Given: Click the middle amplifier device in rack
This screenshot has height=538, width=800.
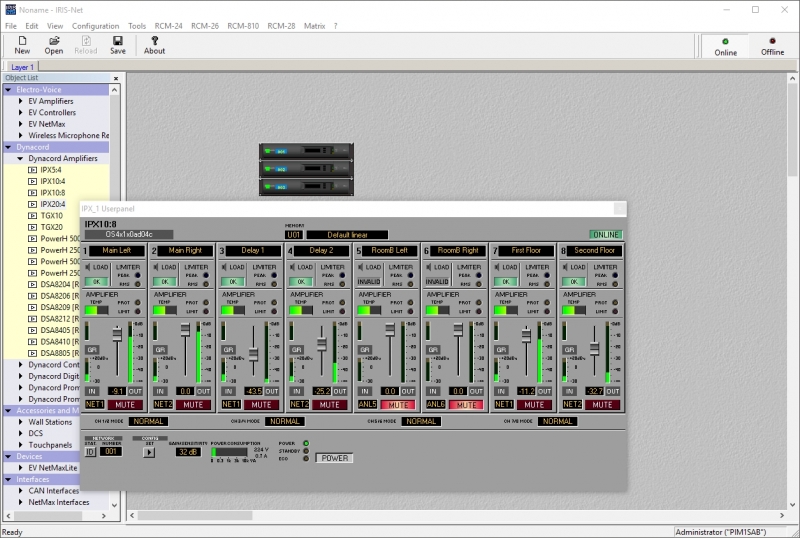Looking at the screenshot, I should [x=306, y=168].
